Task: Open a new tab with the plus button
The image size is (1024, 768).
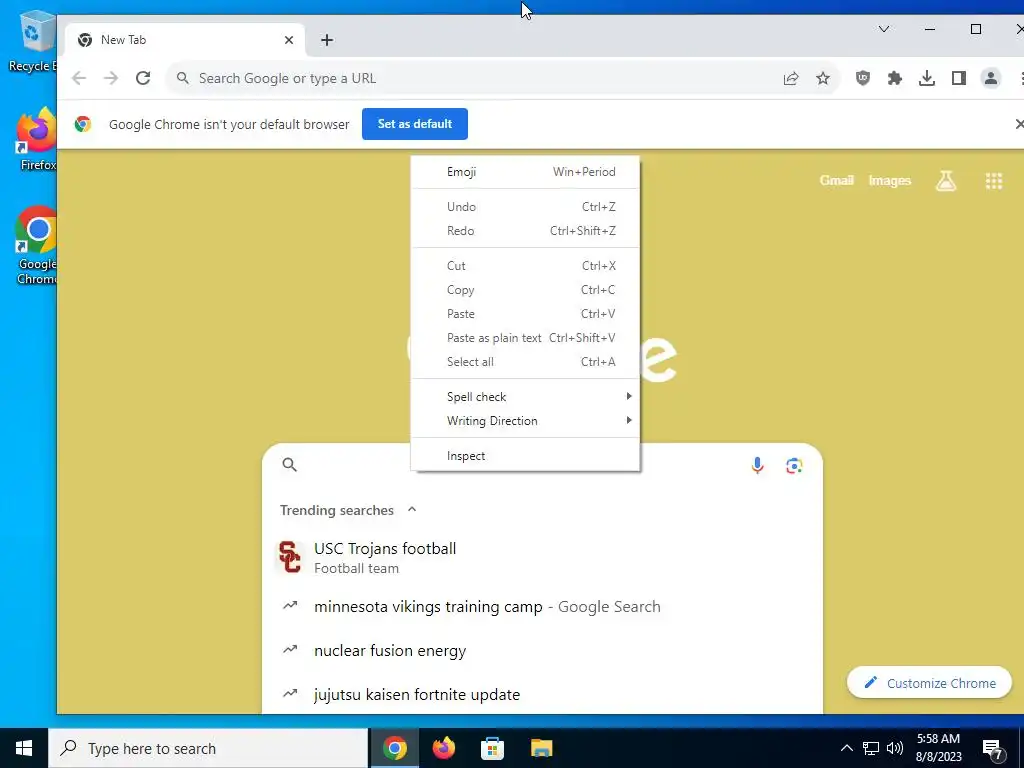Action: pyautogui.click(x=327, y=40)
